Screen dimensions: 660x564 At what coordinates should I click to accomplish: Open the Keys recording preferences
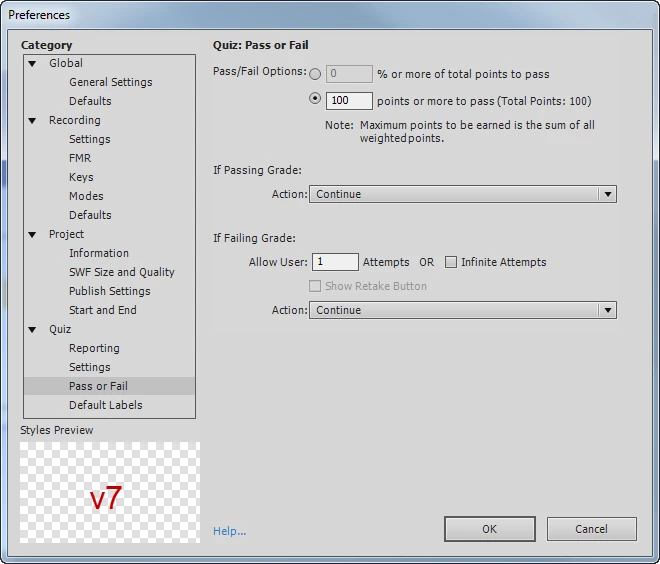(81, 177)
